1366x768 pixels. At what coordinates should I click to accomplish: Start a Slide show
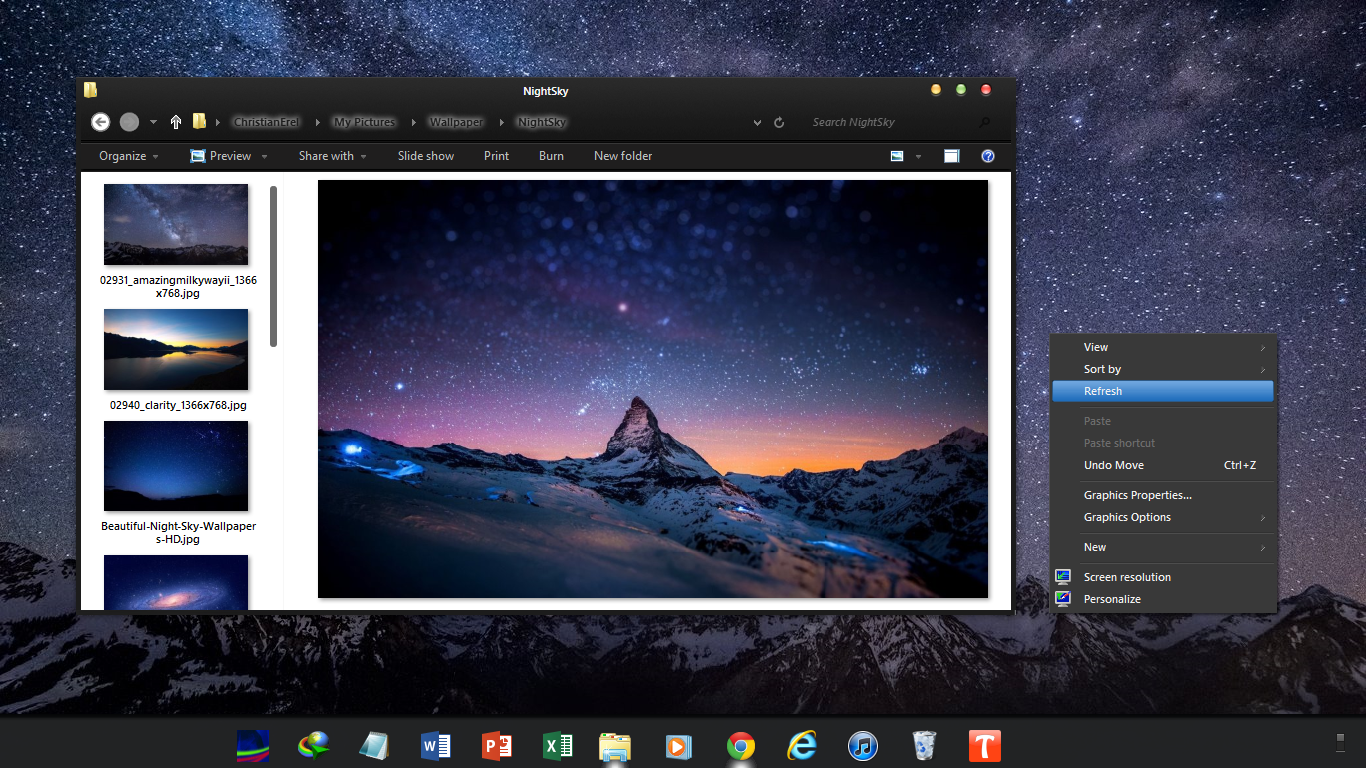(426, 156)
